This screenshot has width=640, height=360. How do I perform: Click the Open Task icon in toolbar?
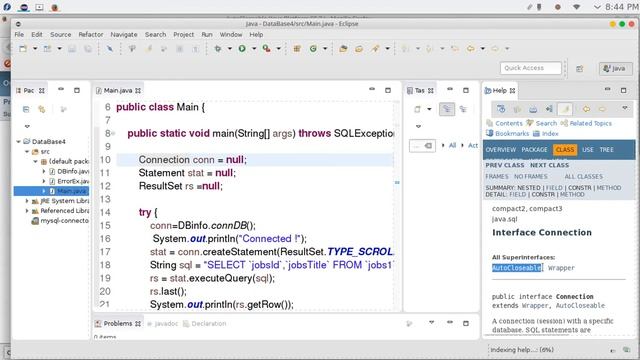(359, 49)
